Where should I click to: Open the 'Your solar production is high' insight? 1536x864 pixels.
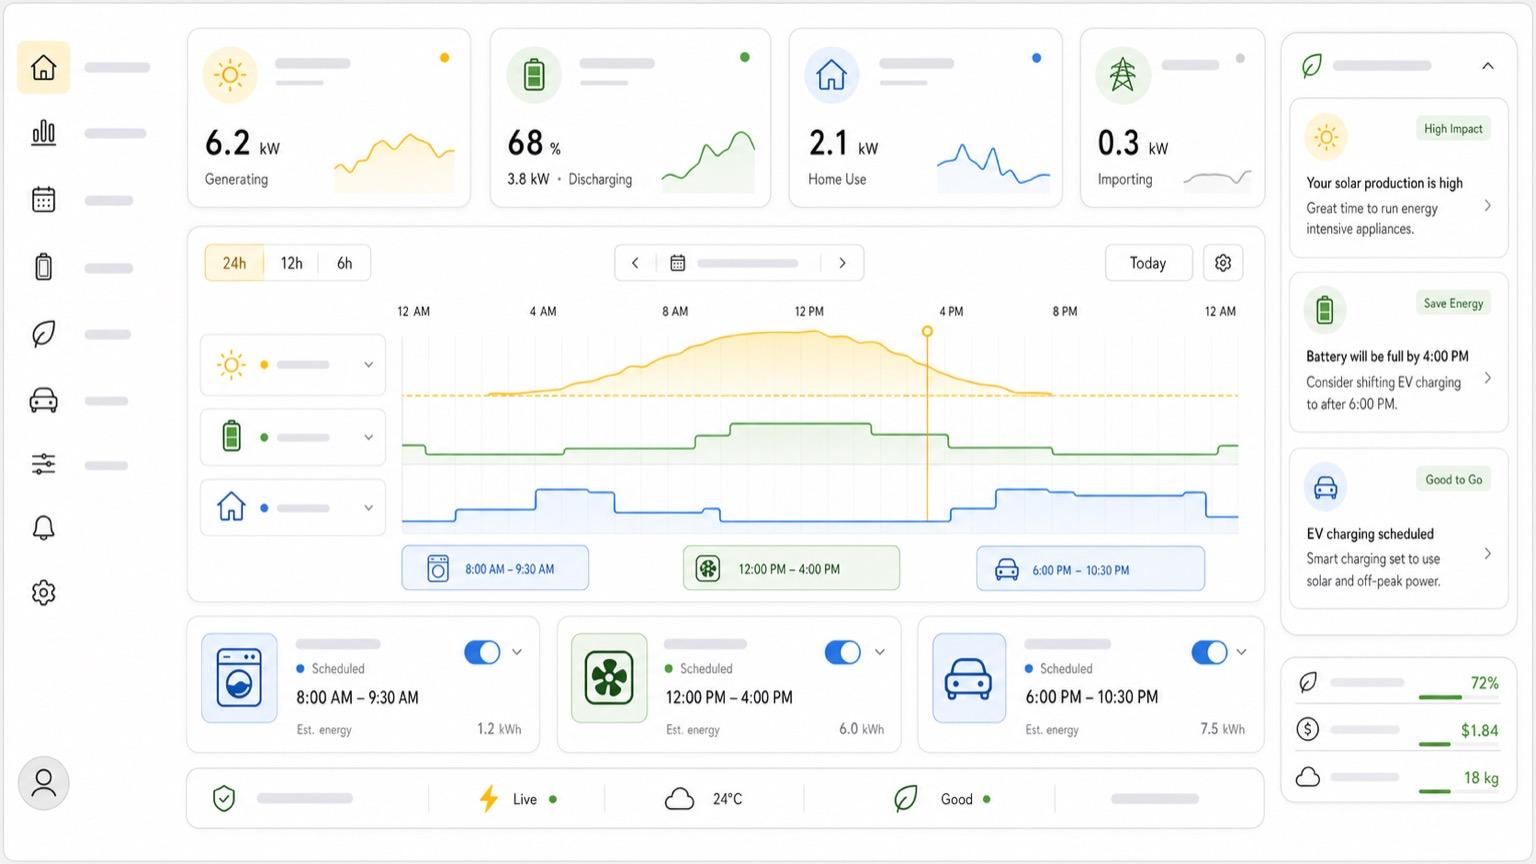click(x=1398, y=178)
